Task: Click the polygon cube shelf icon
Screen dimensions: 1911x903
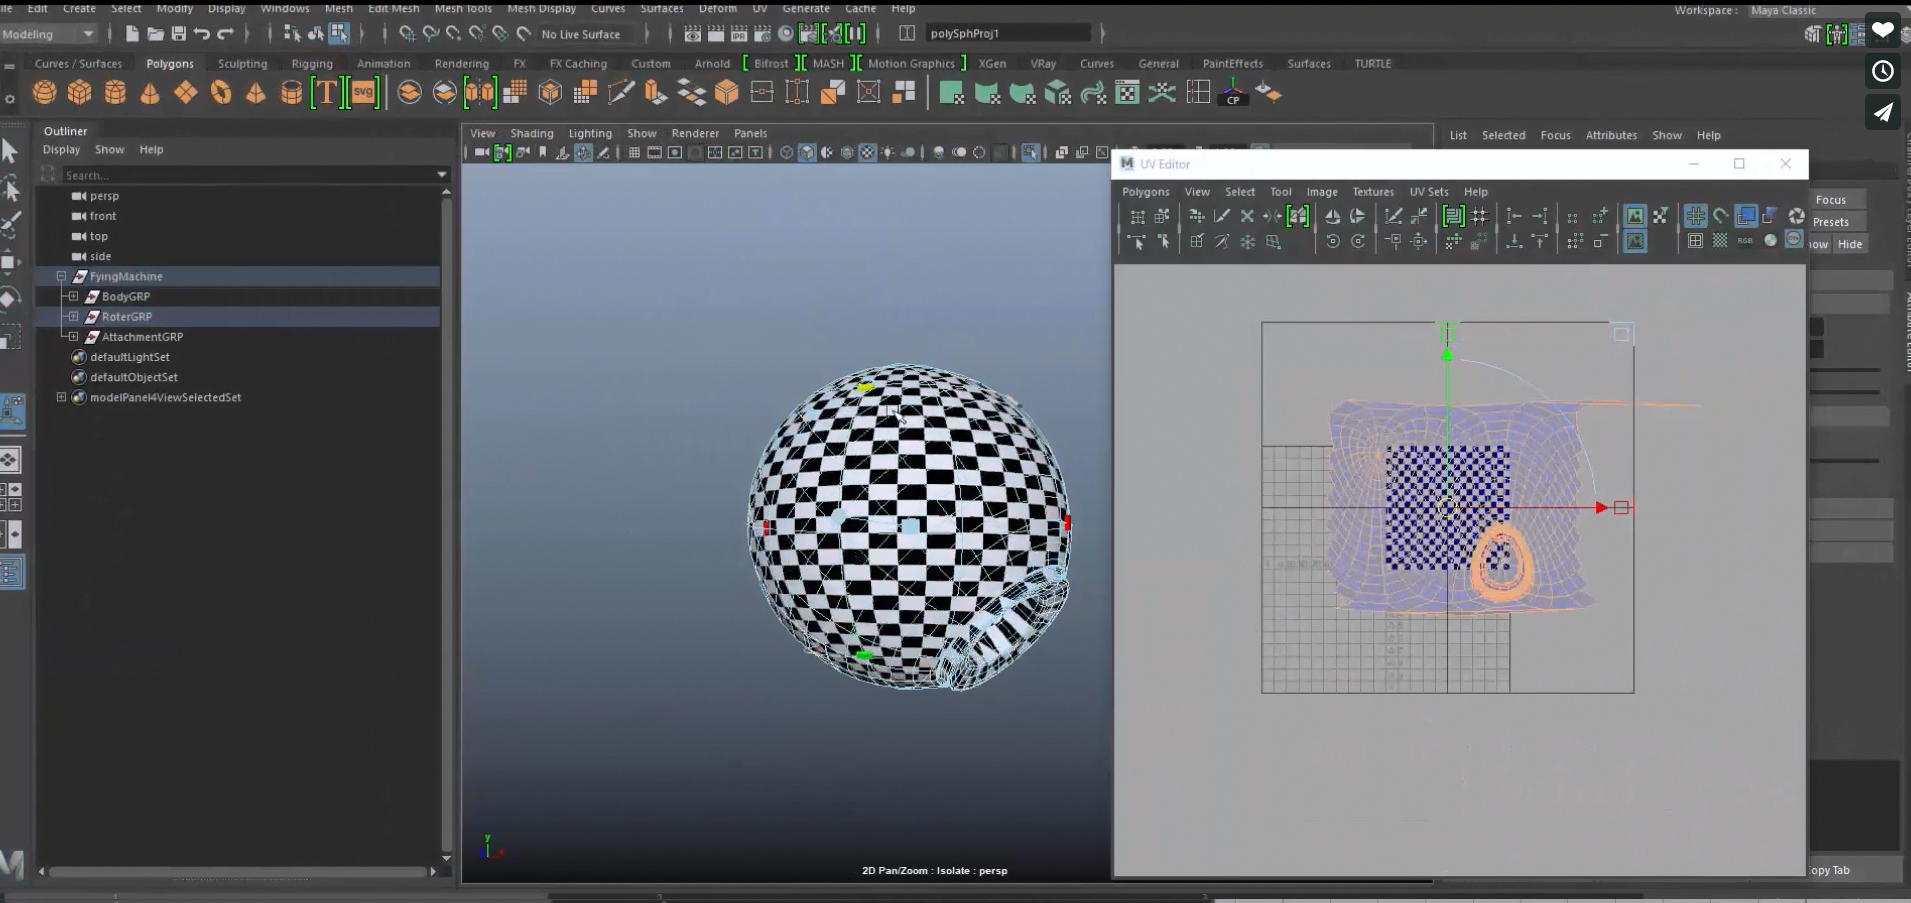Action: (x=79, y=93)
